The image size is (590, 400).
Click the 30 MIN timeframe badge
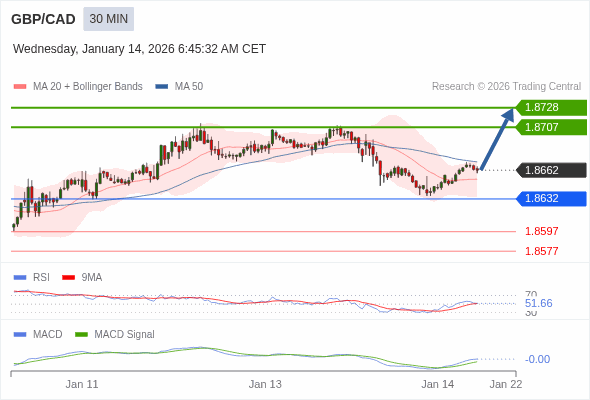point(108,19)
